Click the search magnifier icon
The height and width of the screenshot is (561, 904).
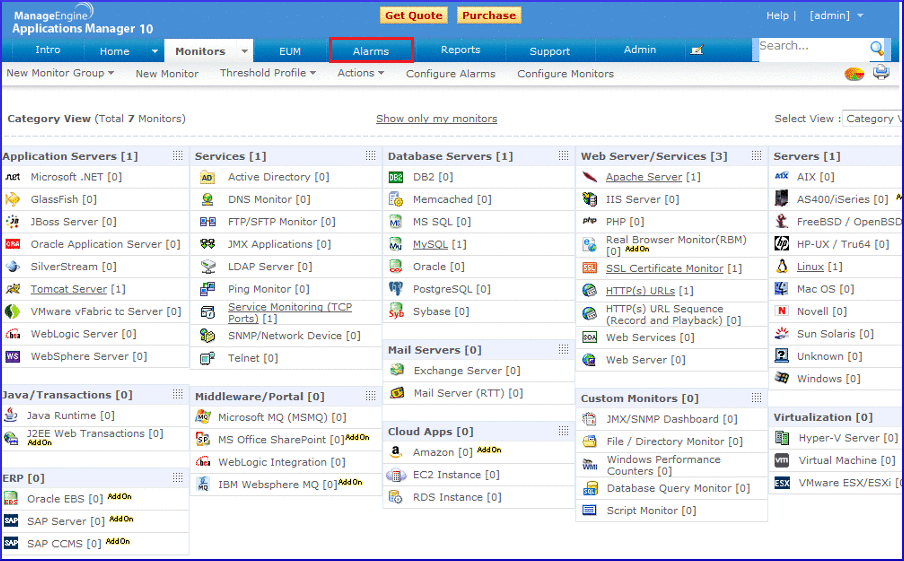point(877,48)
